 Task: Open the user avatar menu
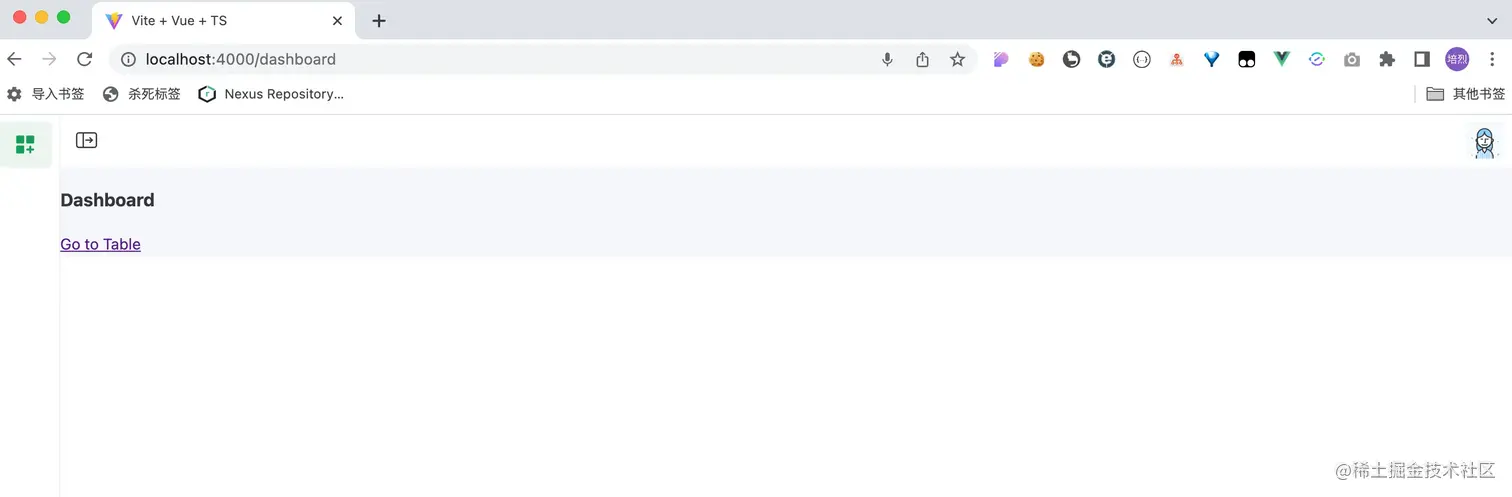tap(1485, 143)
